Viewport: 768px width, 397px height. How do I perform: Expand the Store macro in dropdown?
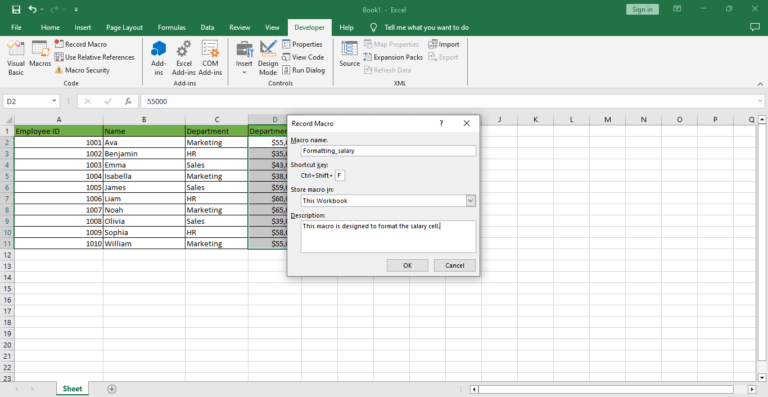coord(470,201)
